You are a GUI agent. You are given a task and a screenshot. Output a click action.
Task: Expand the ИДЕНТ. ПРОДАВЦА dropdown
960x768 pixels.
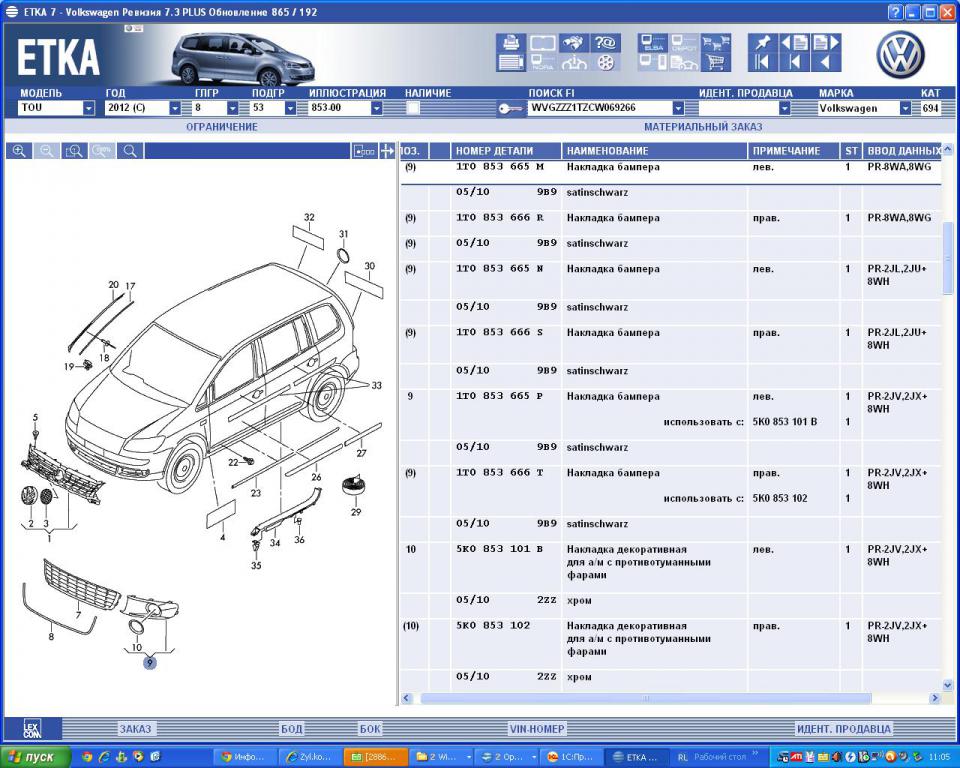(785, 108)
